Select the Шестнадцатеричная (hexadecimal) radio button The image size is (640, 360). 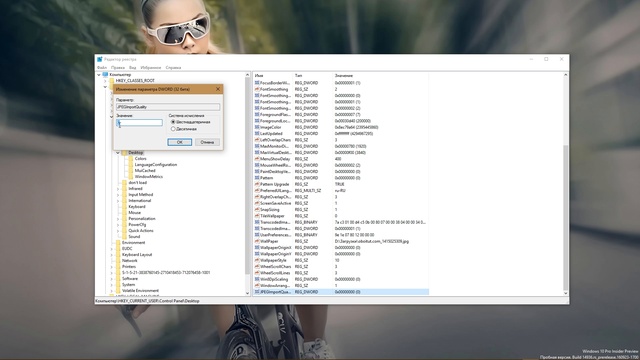click(173, 122)
